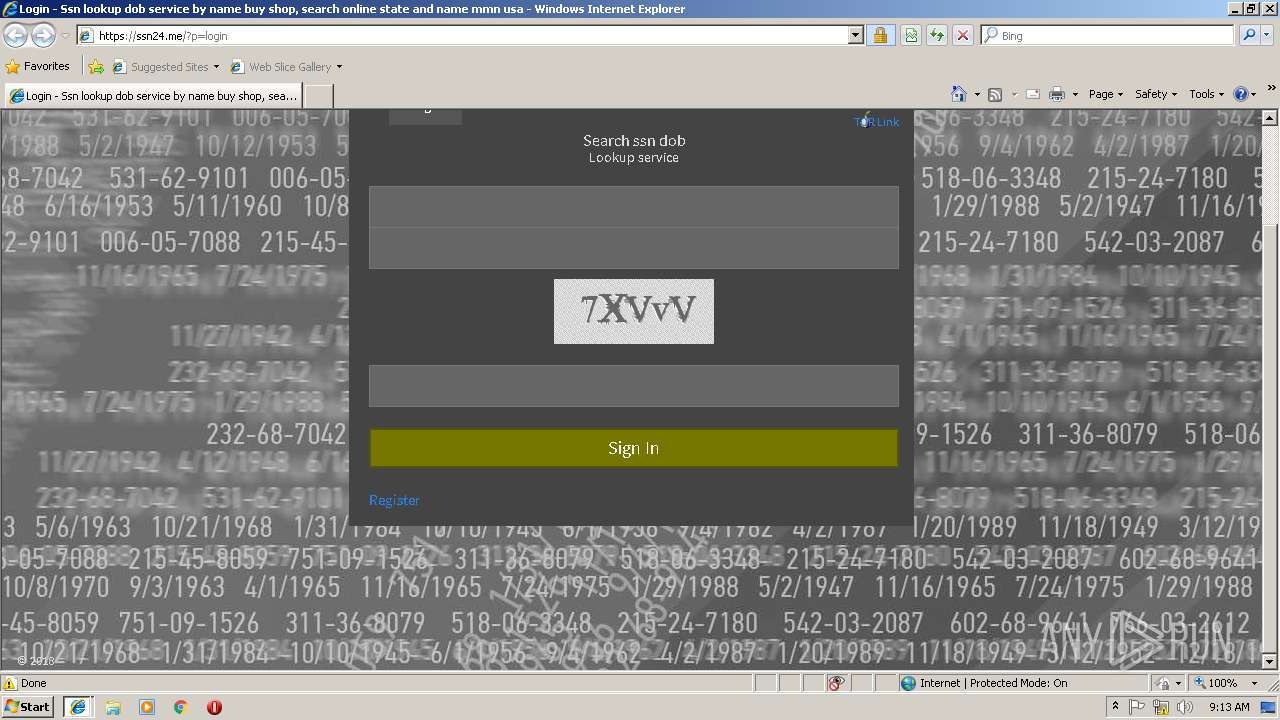Open search provider dropdown arrow
The height and width of the screenshot is (720, 1280).
coord(1268,36)
